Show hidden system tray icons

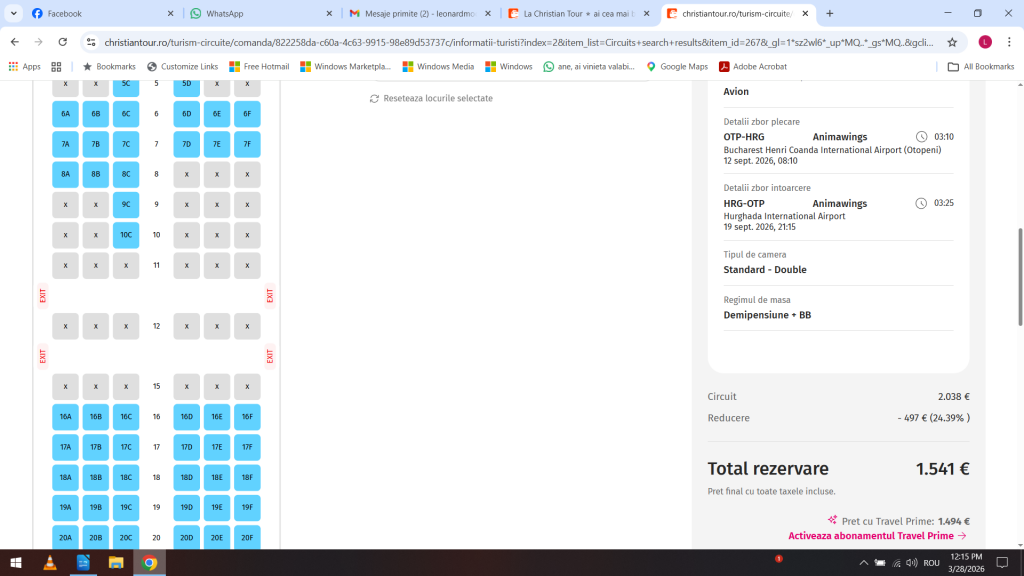[x=859, y=563]
